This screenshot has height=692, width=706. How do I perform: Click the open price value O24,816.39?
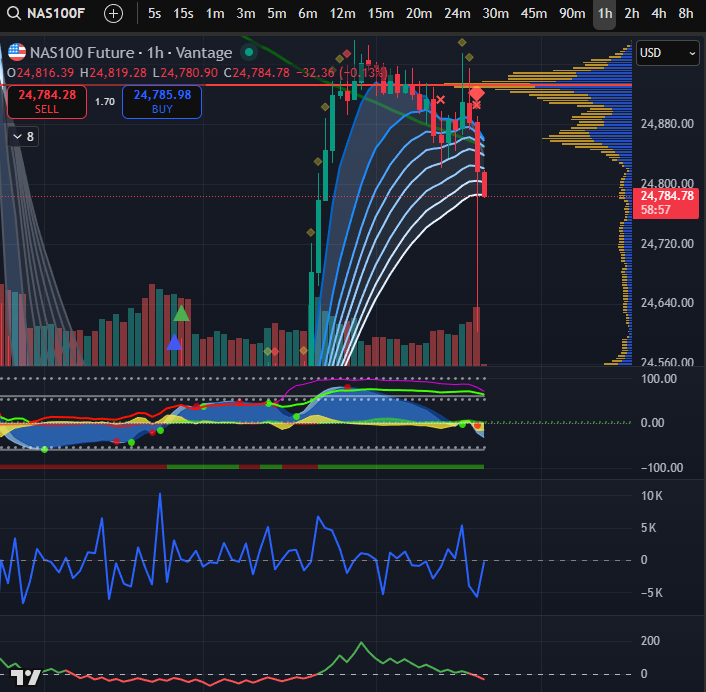pos(40,73)
